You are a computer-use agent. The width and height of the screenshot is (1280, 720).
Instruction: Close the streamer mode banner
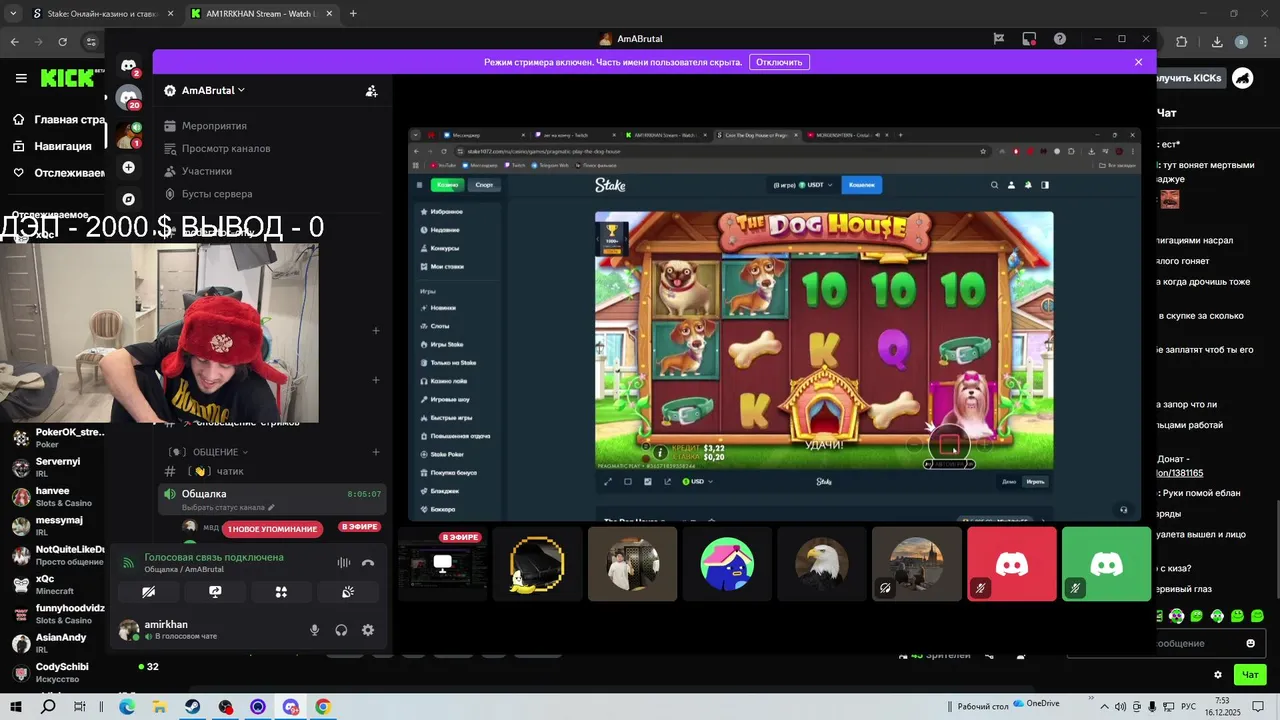pos(1138,62)
